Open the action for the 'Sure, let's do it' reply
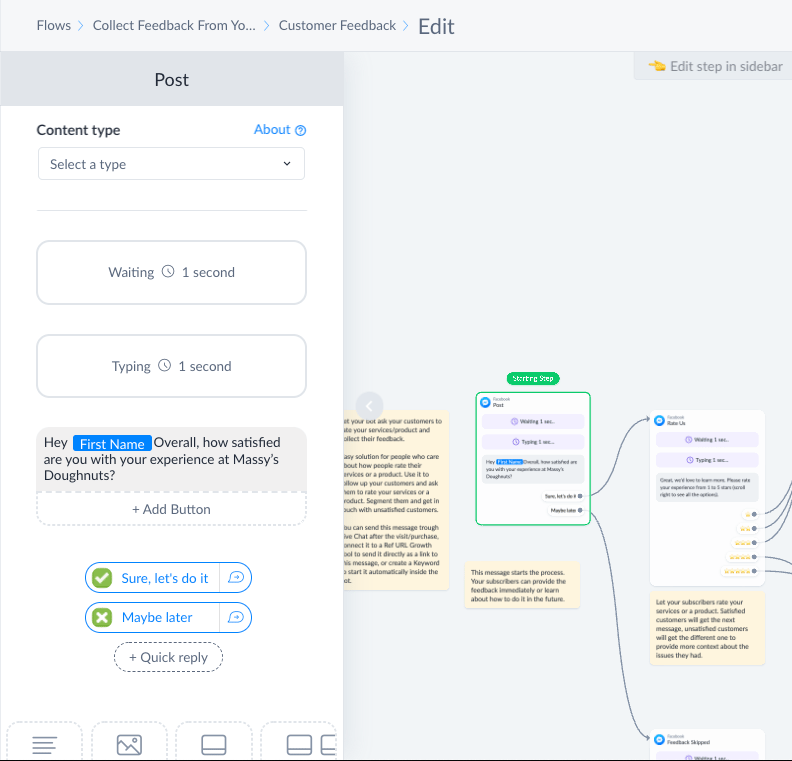The image size is (792, 761). (236, 577)
